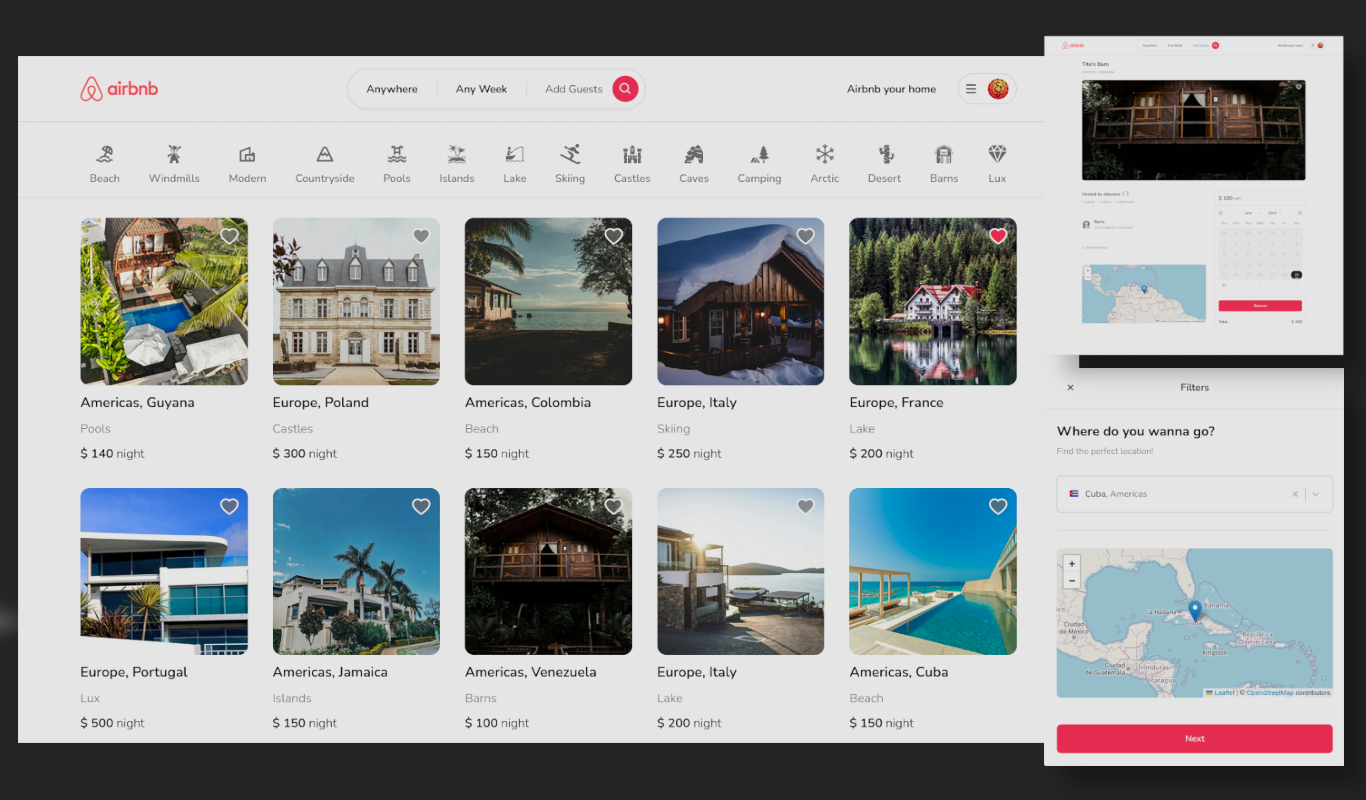Click the Next button in Filters
The height and width of the screenshot is (800, 1366).
point(1194,738)
